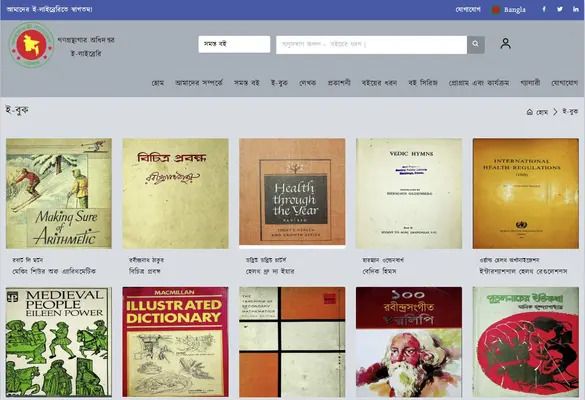Open the LinkedIn social icon
The height and width of the screenshot is (400, 585).
pyautogui.click(x=576, y=9)
